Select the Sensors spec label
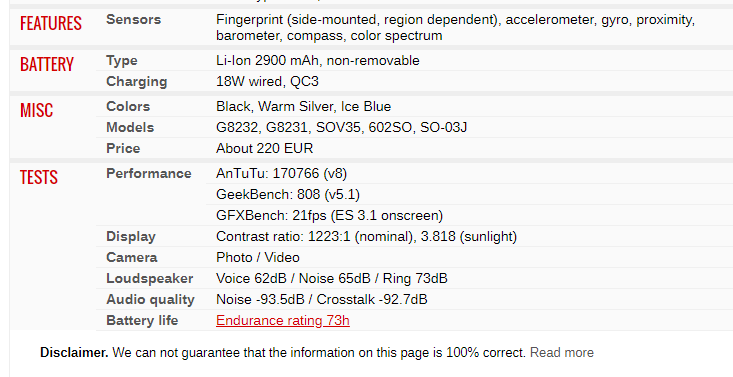 coord(133,20)
